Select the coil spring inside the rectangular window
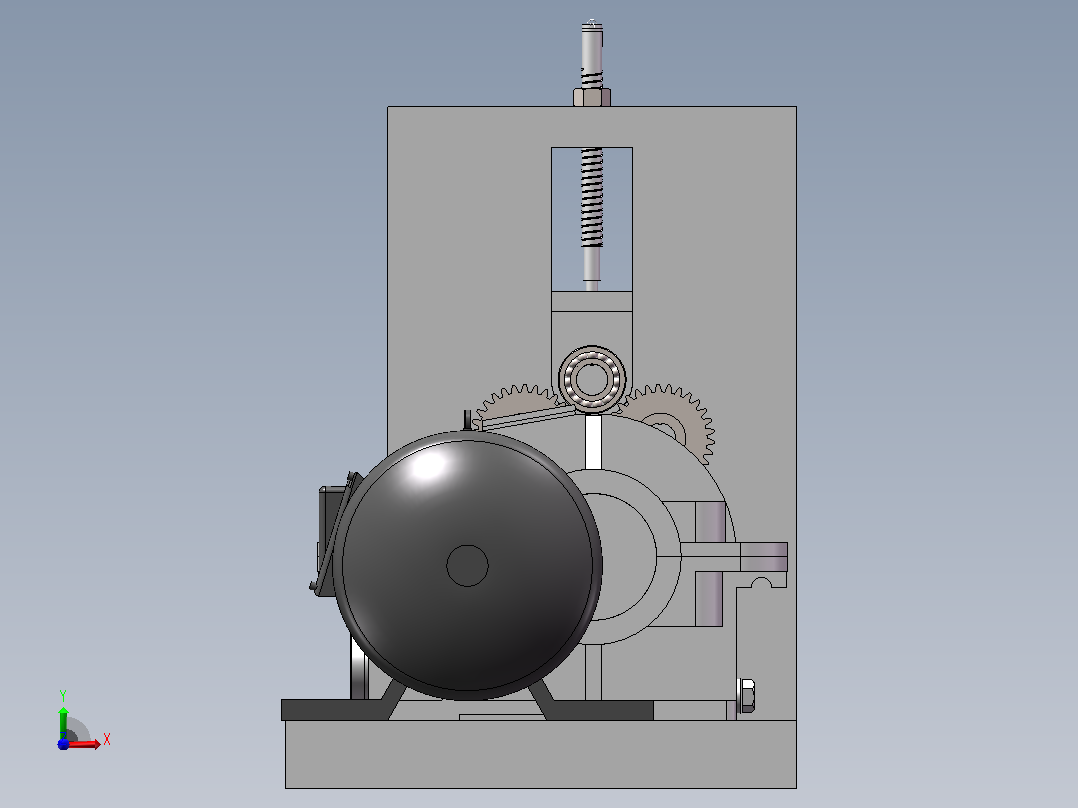Image resolution: width=1078 pixels, height=808 pixels. (x=592, y=197)
